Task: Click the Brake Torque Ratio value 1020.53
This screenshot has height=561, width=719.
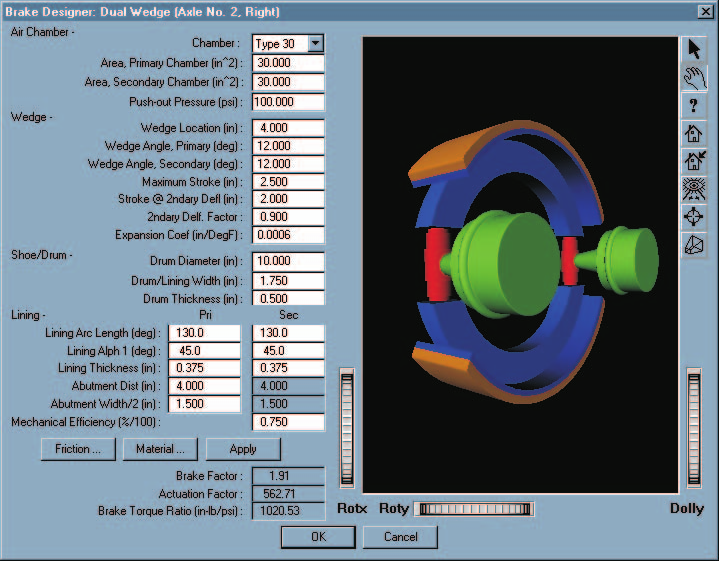Action: coord(288,511)
